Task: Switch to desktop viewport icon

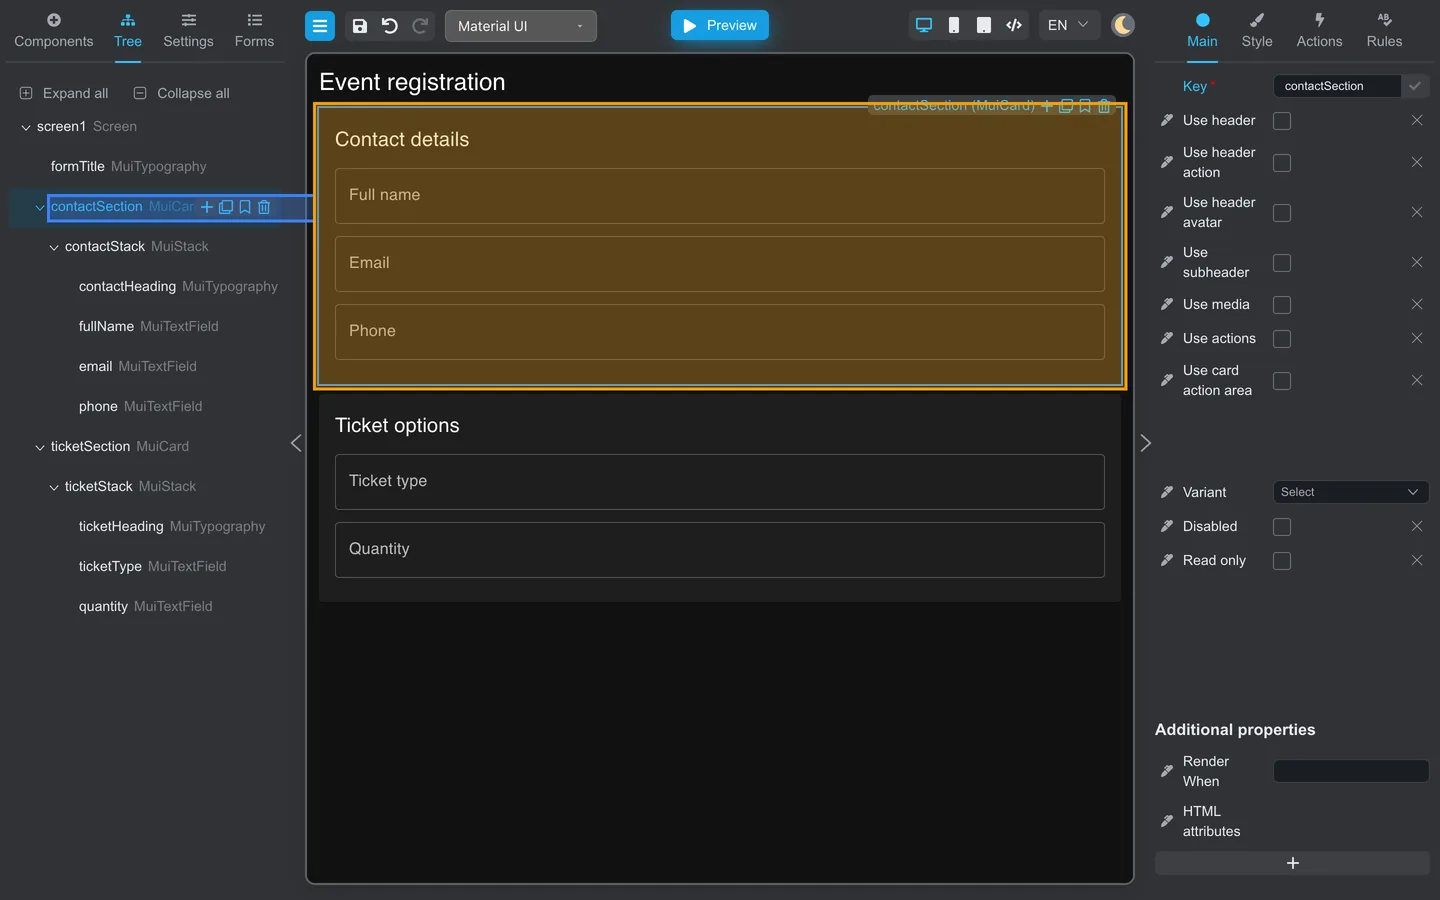Action: (x=924, y=25)
